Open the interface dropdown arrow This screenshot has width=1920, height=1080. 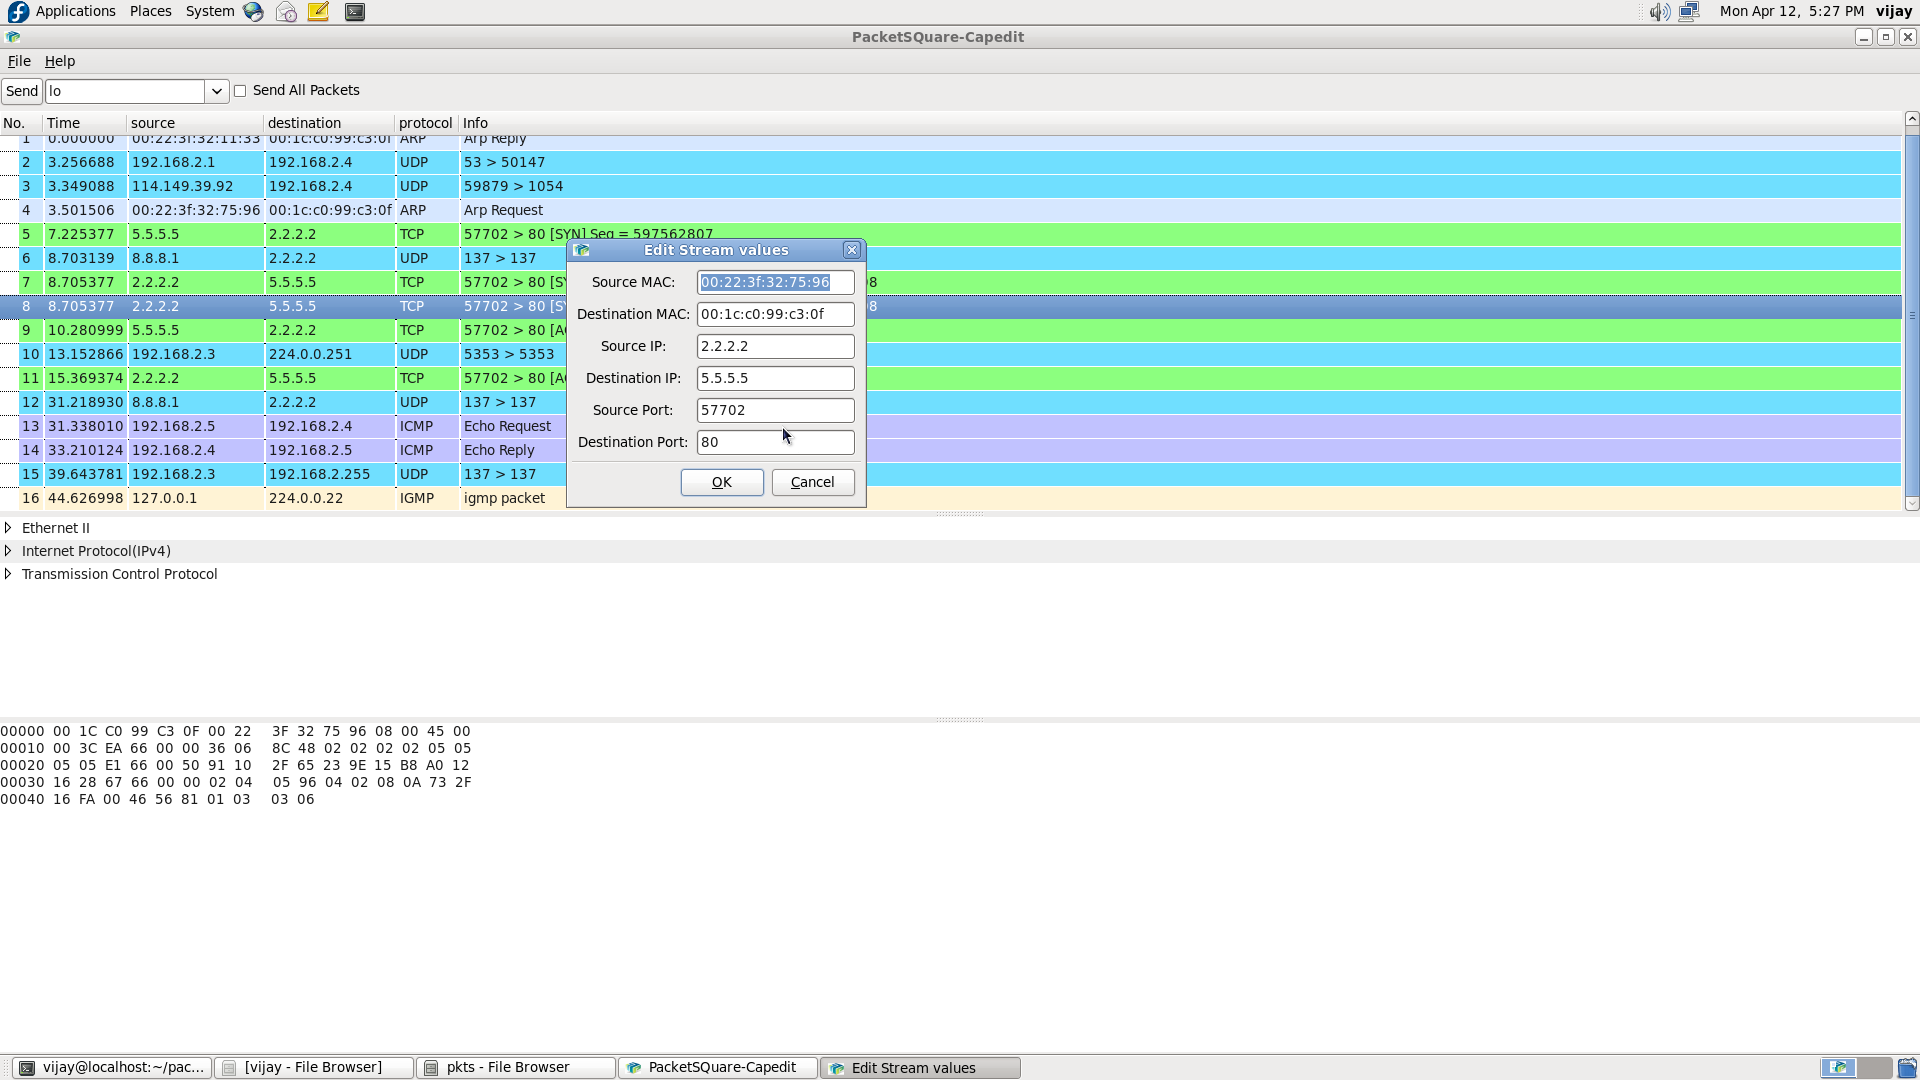216,91
